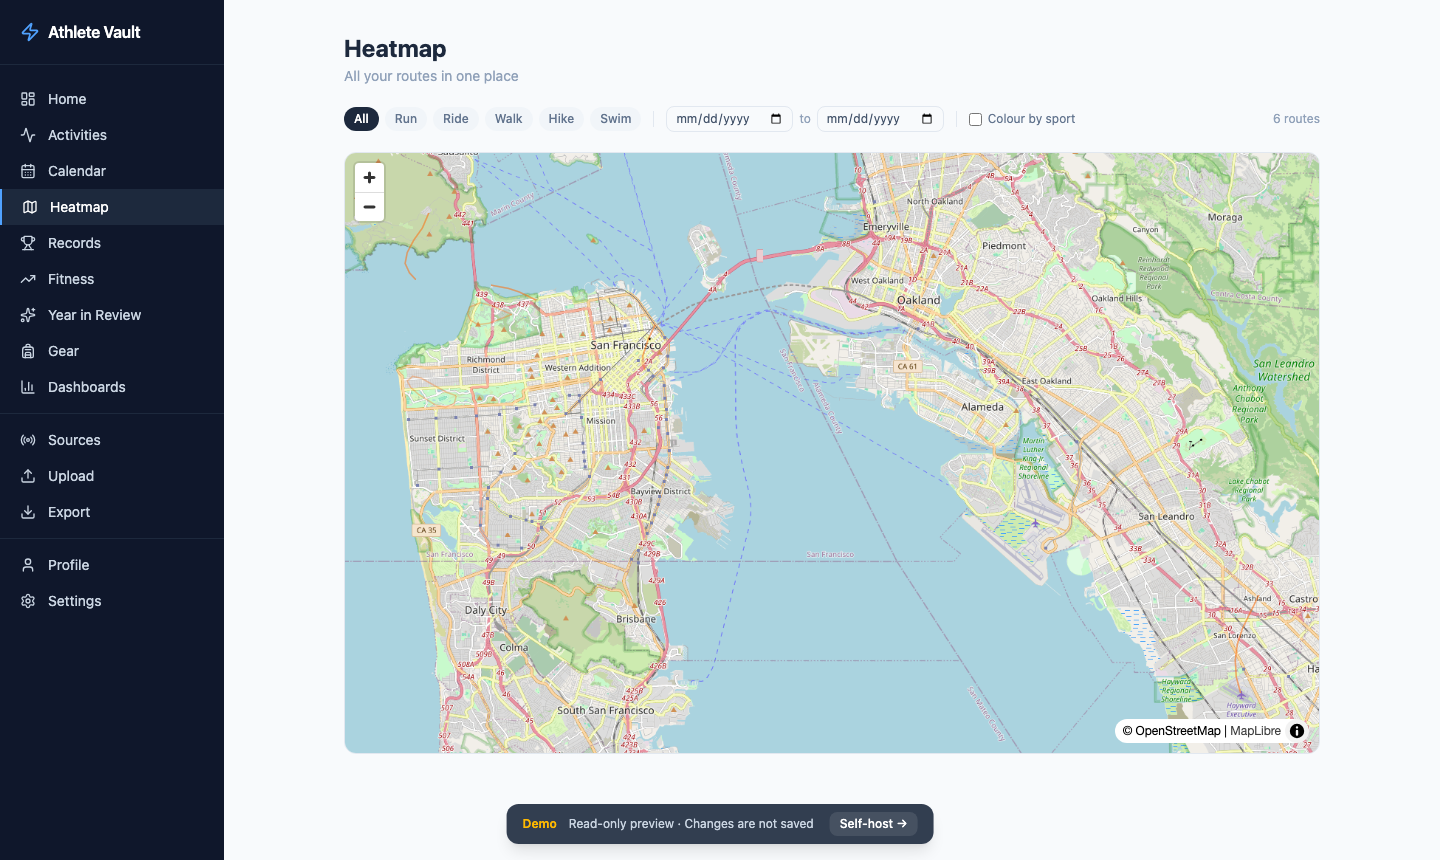Filter routes by Ride
Viewport: 1440px width, 860px height.
tap(456, 119)
